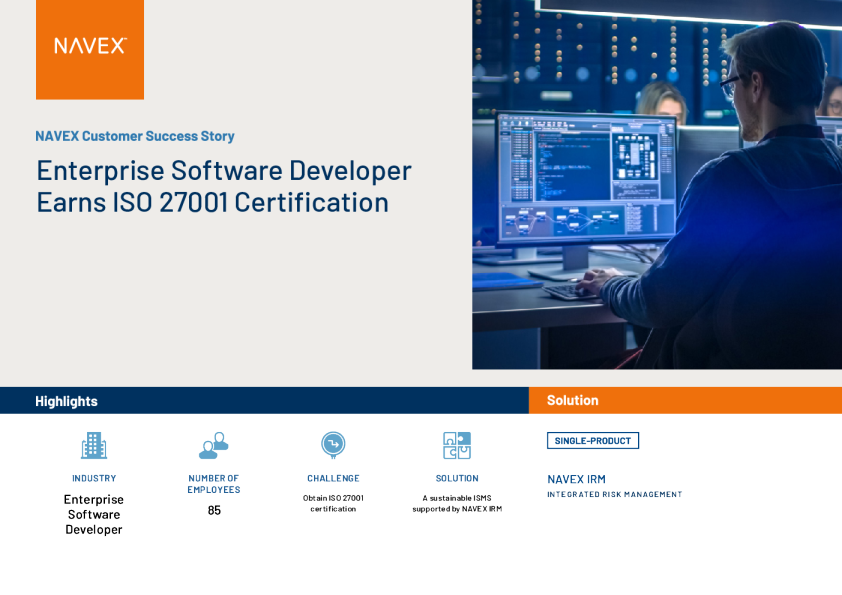
Task: Click the SINGLE-PRODUCT outlined badge
Action: [593, 441]
